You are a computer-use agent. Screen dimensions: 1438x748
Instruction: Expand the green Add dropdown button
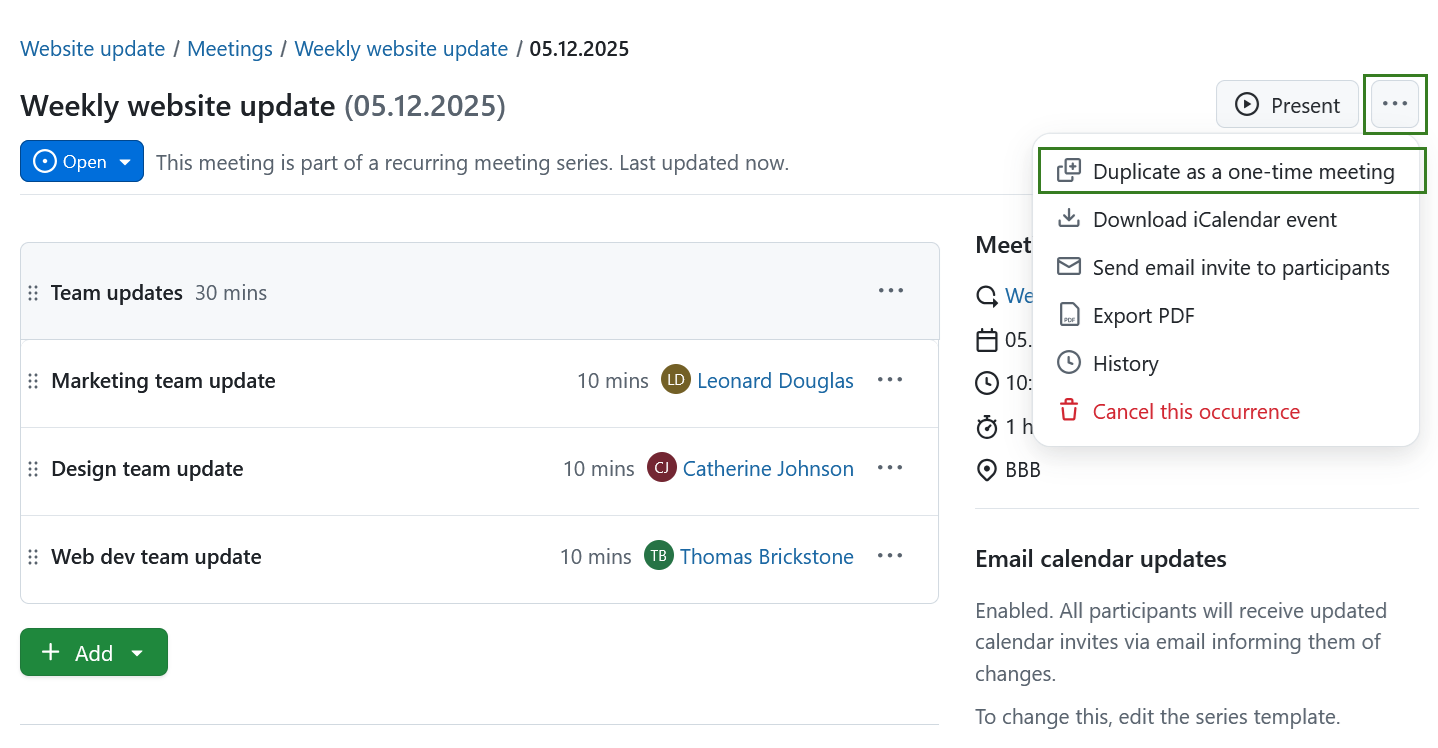click(94, 653)
